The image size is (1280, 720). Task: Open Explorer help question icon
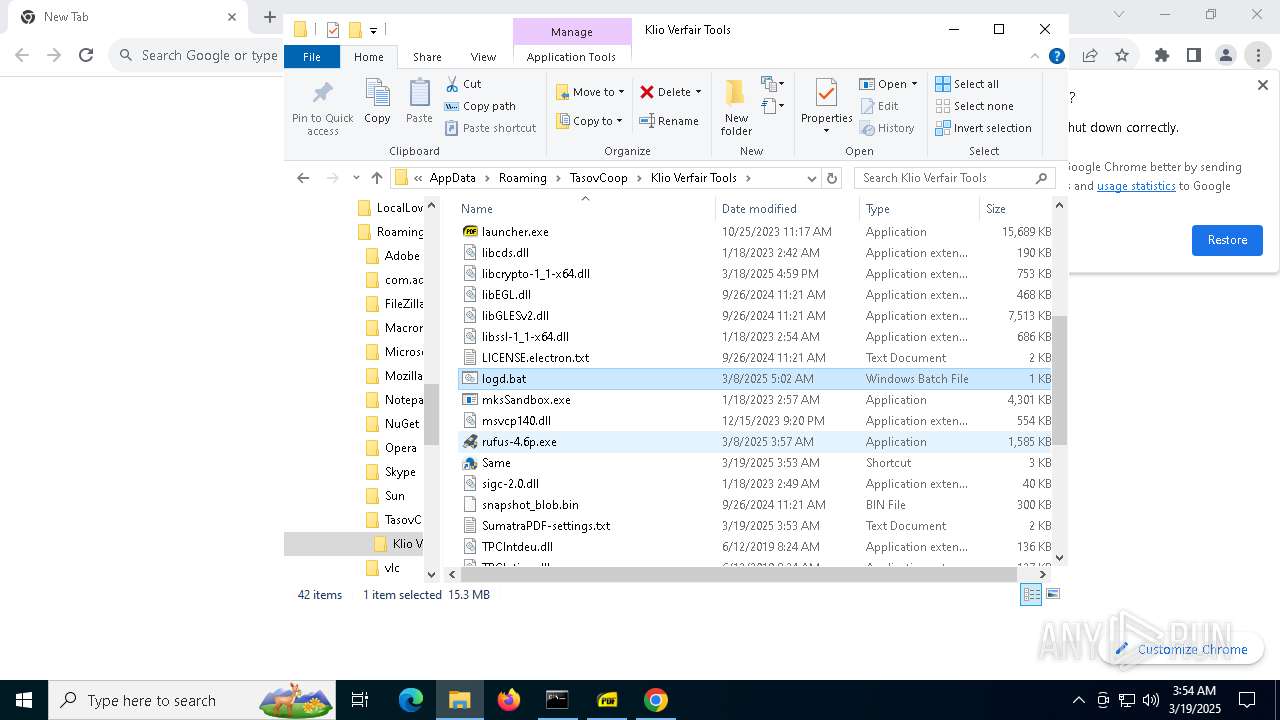point(1056,56)
